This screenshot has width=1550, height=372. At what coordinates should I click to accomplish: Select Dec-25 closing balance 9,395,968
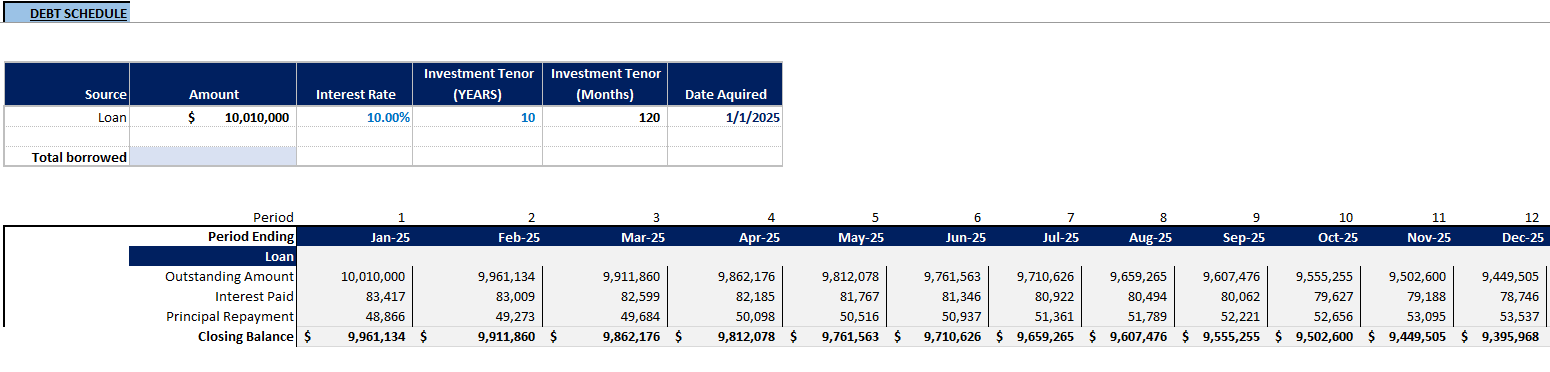1502,336
